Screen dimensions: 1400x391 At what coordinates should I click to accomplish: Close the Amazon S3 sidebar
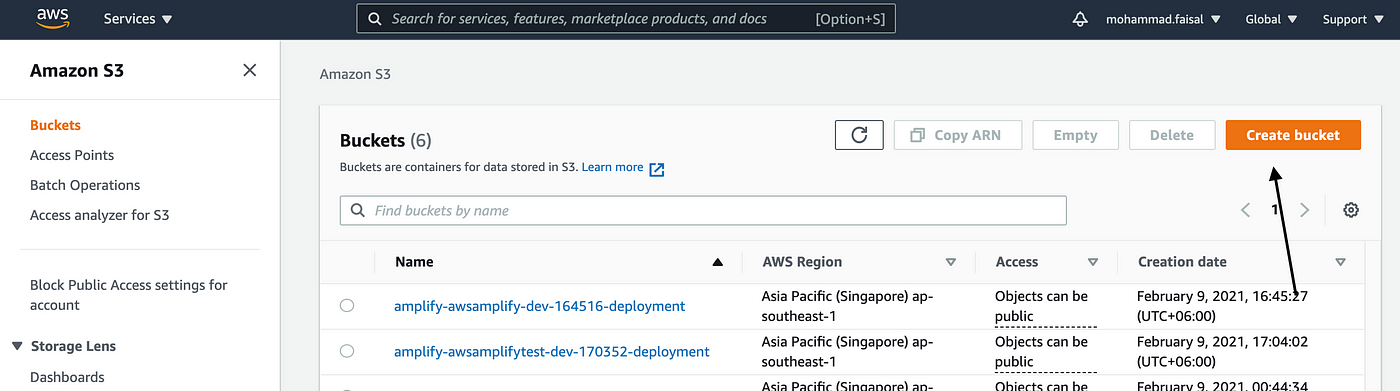coord(250,70)
